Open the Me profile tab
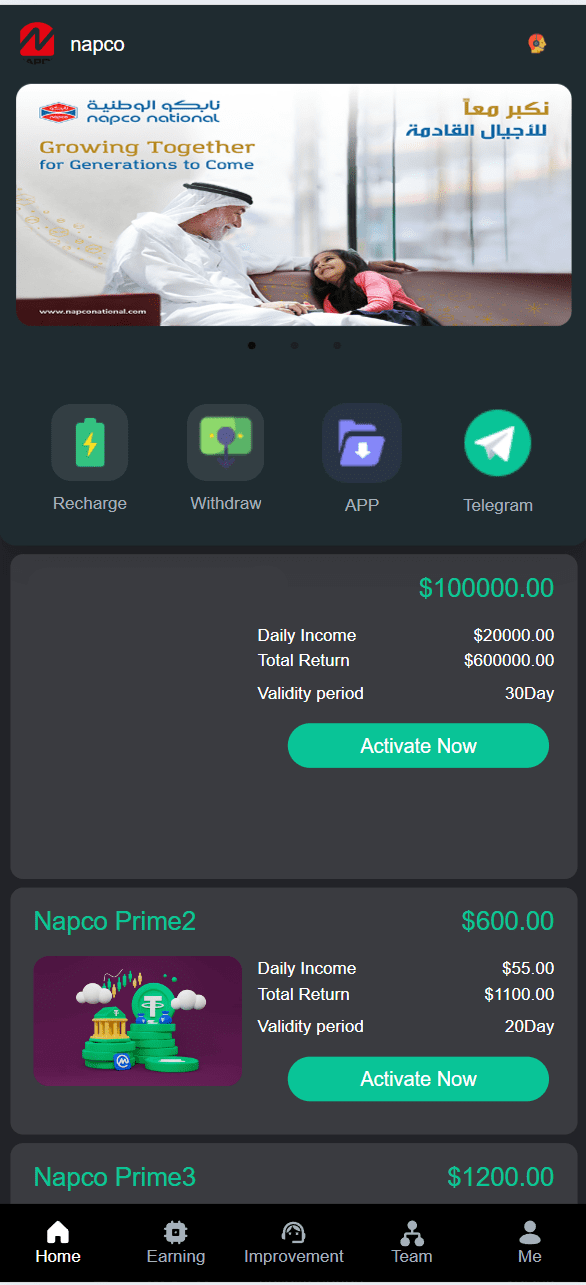 coord(530,1243)
